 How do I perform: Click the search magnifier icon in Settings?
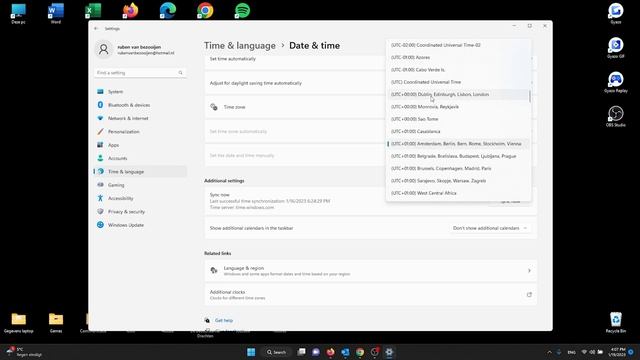coord(180,73)
